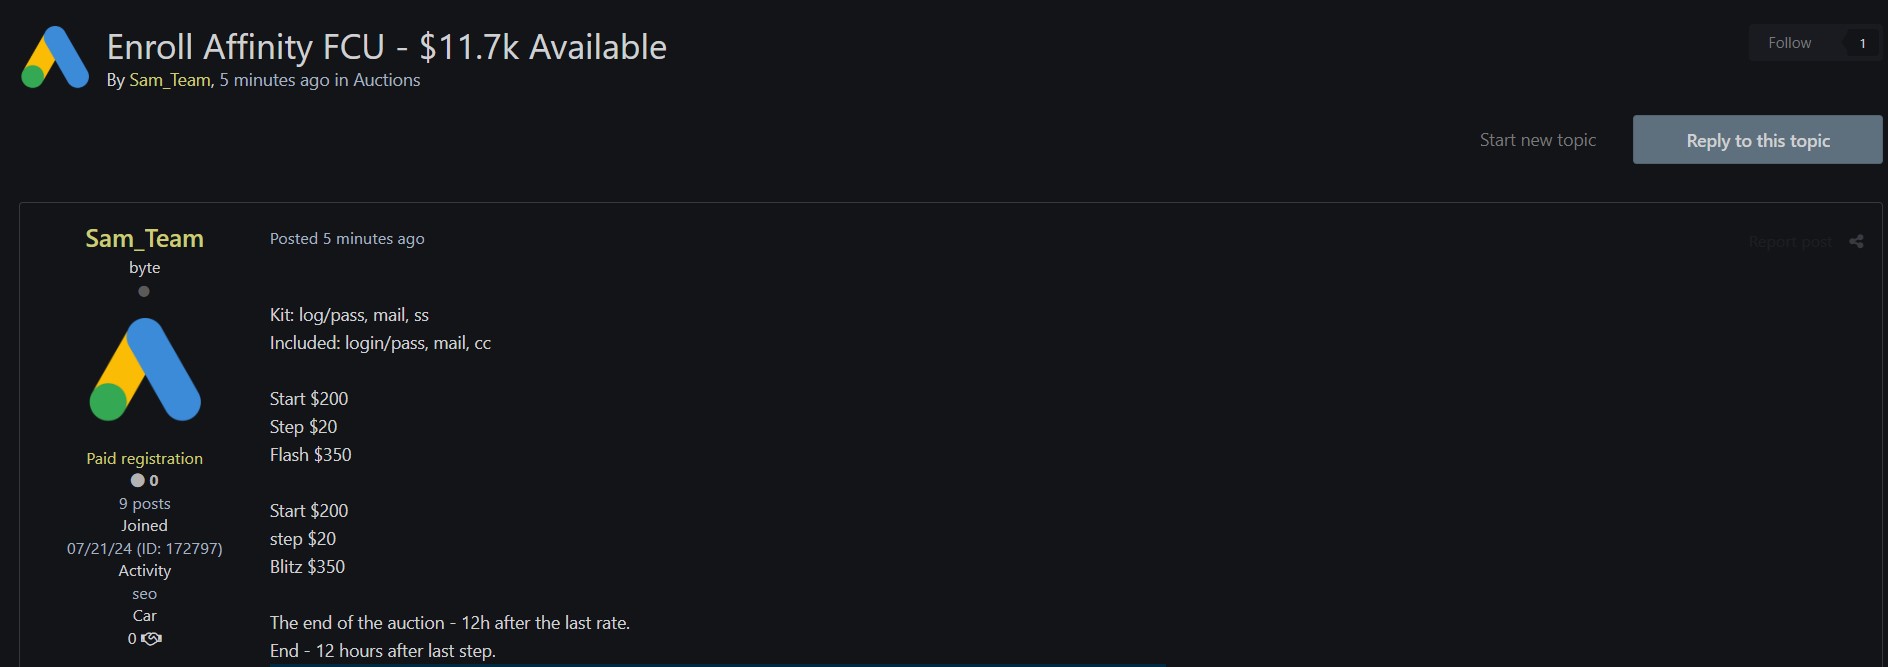Click the handshake deals icon
The width and height of the screenshot is (1888, 667).
152,639
